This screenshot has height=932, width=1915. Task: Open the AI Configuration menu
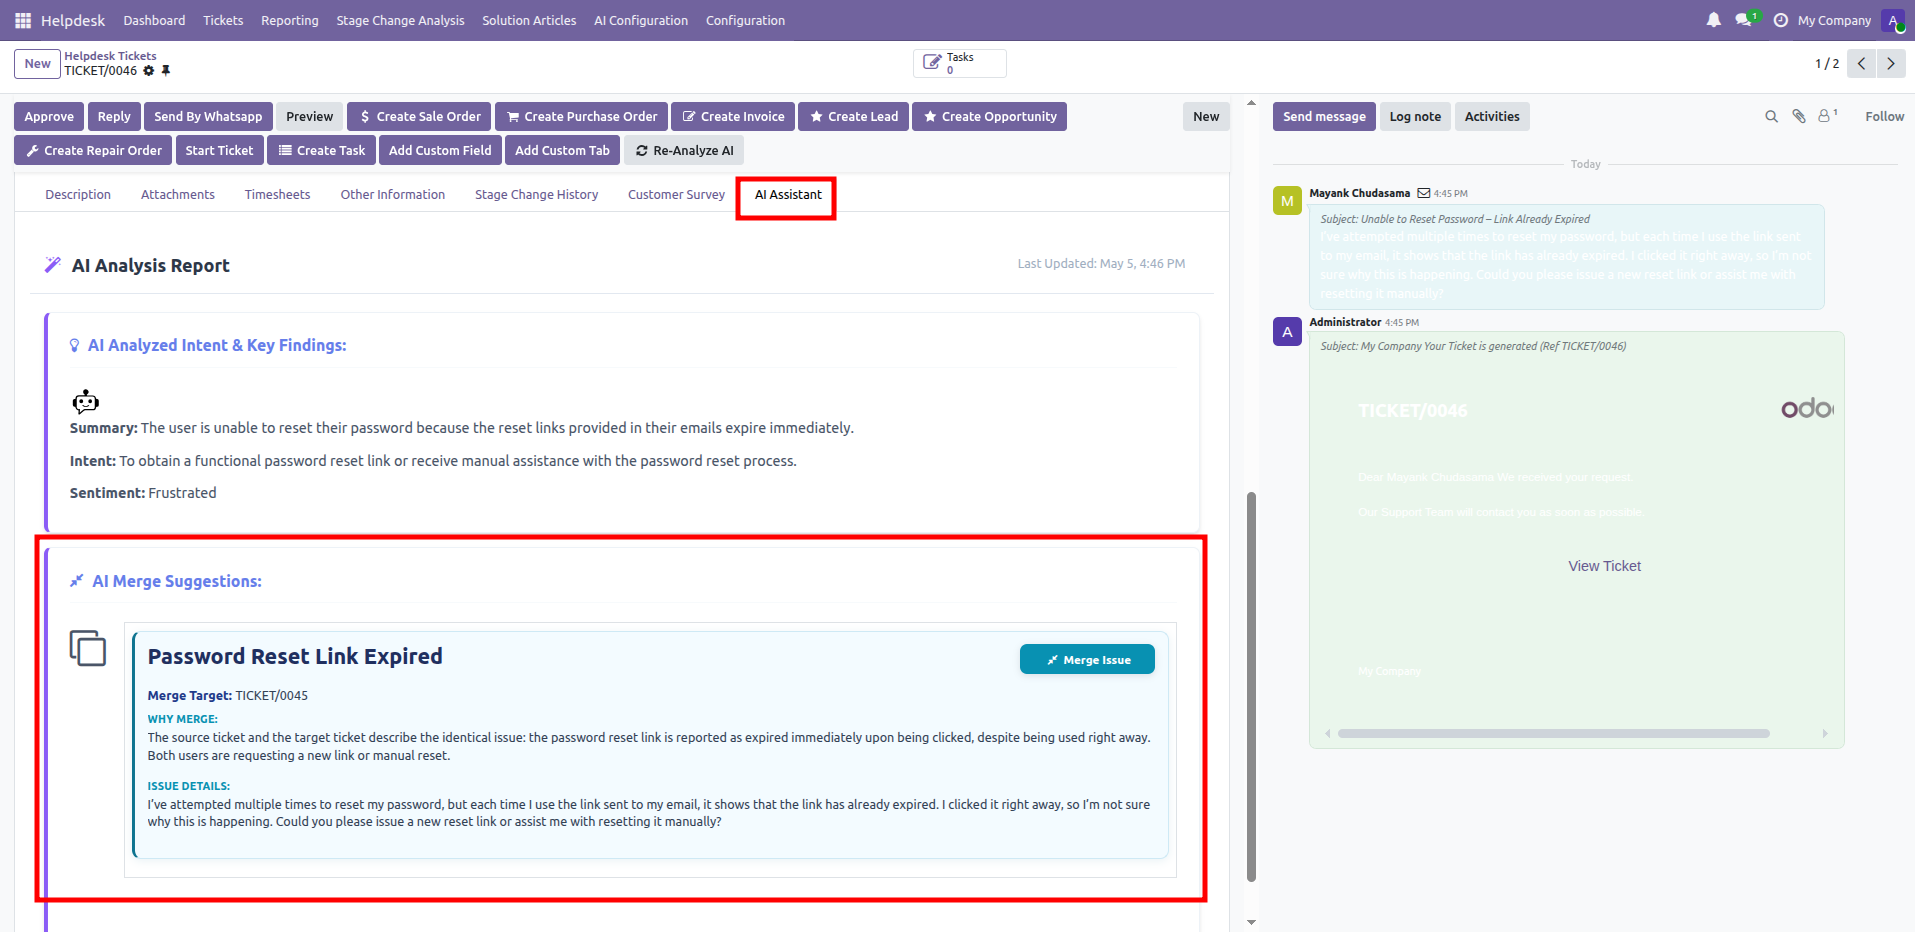641,20
